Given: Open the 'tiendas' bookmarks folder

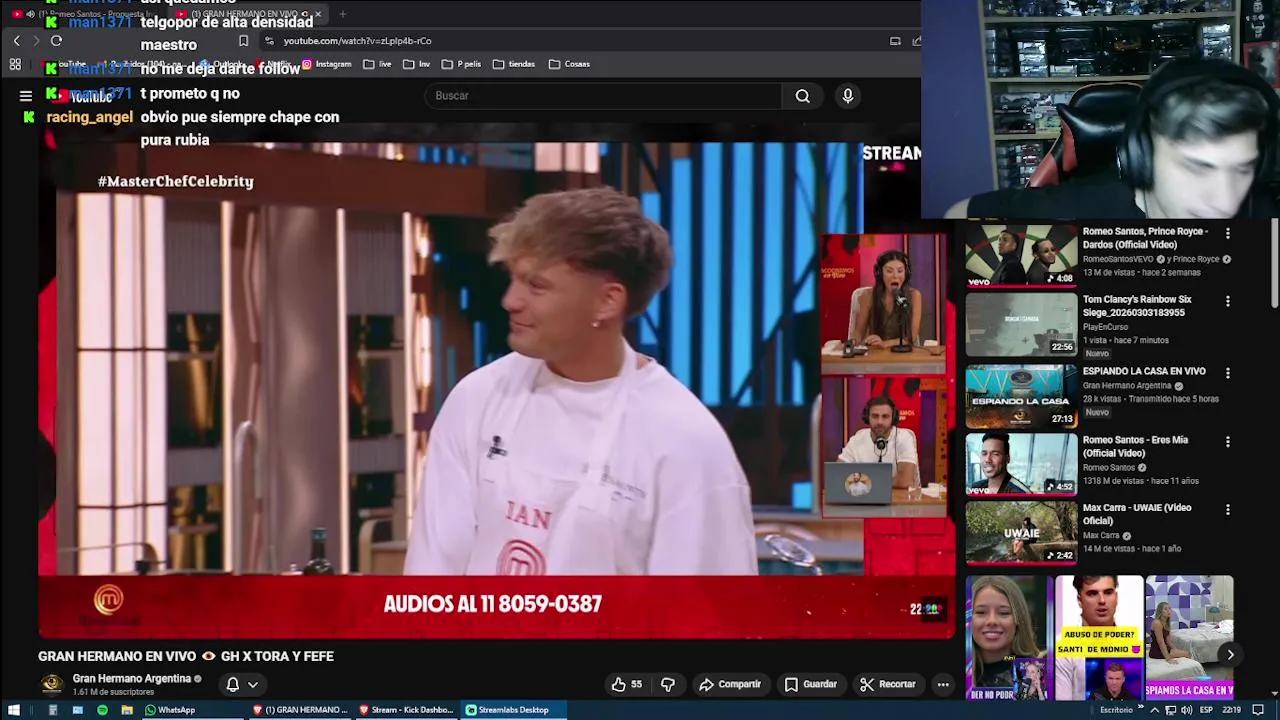Looking at the screenshot, I should [x=514, y=64].
